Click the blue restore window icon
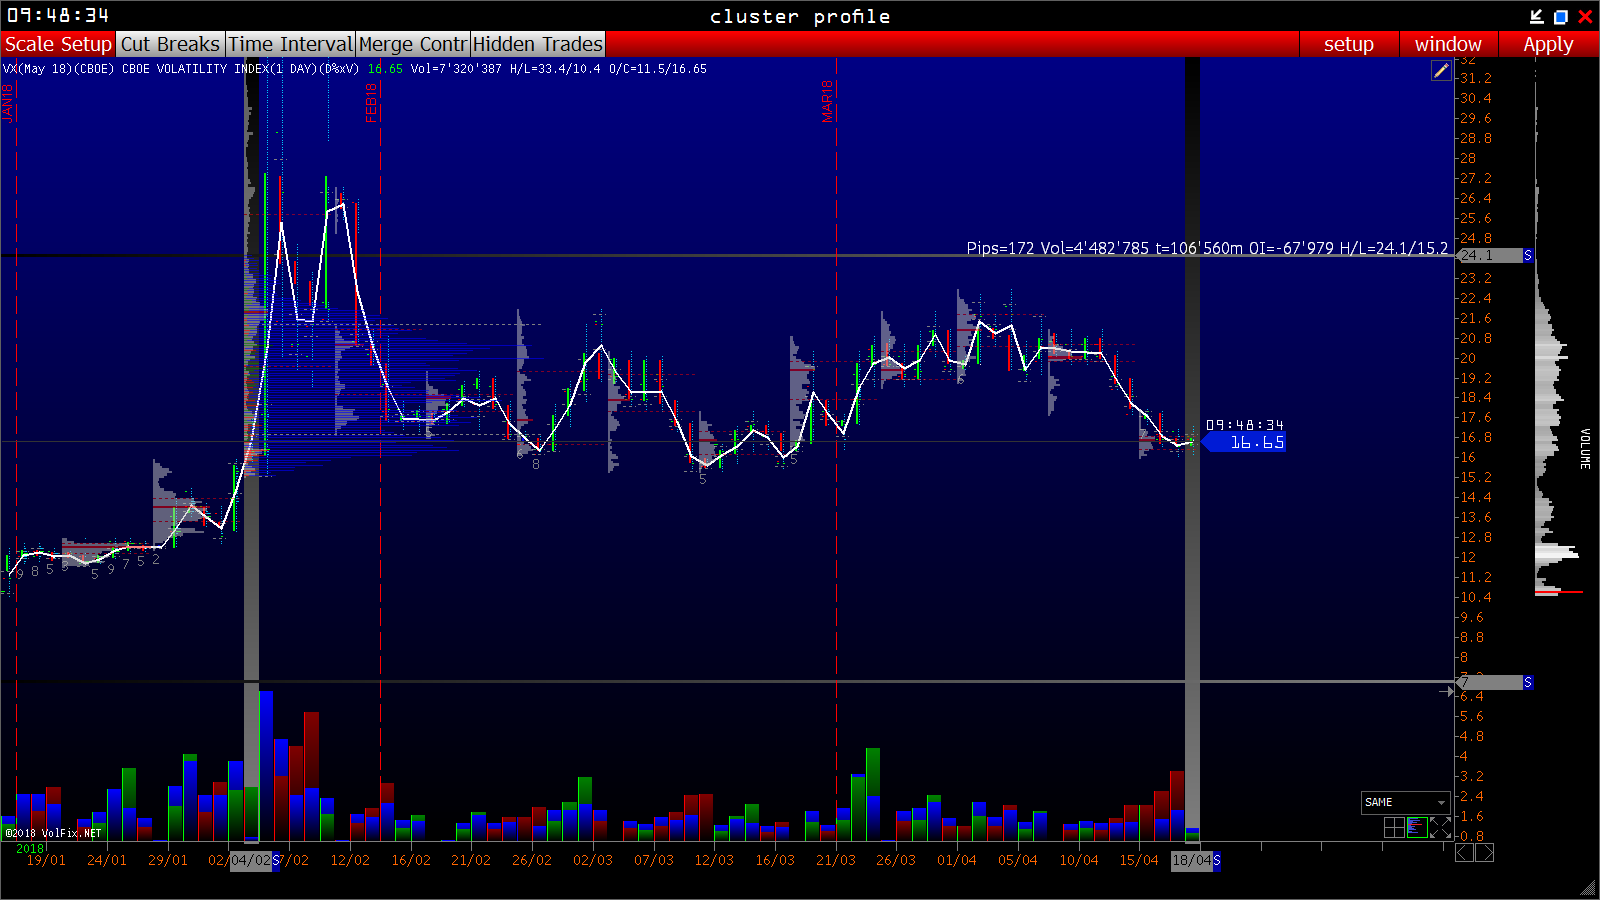Viewport: 1600px width, 900px height. [x=1561, y=16]
